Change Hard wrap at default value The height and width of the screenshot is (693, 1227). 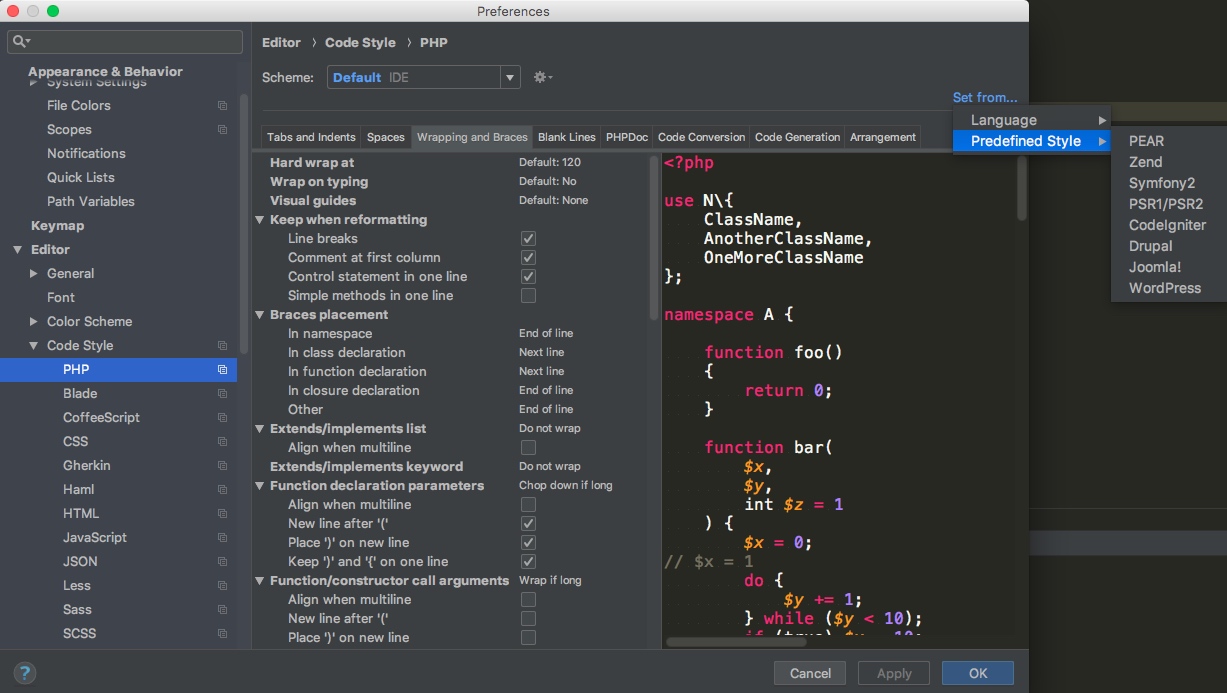(x=550, y=162)
